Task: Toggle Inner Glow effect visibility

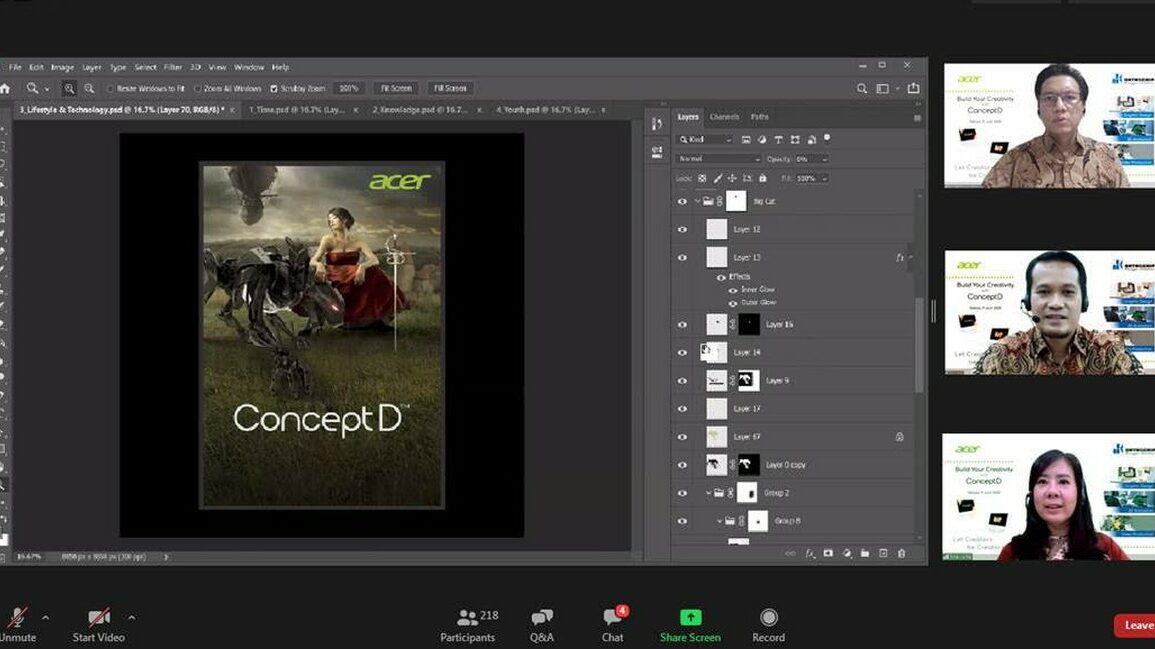Action: pyautogui.click(x=733, y=290)
